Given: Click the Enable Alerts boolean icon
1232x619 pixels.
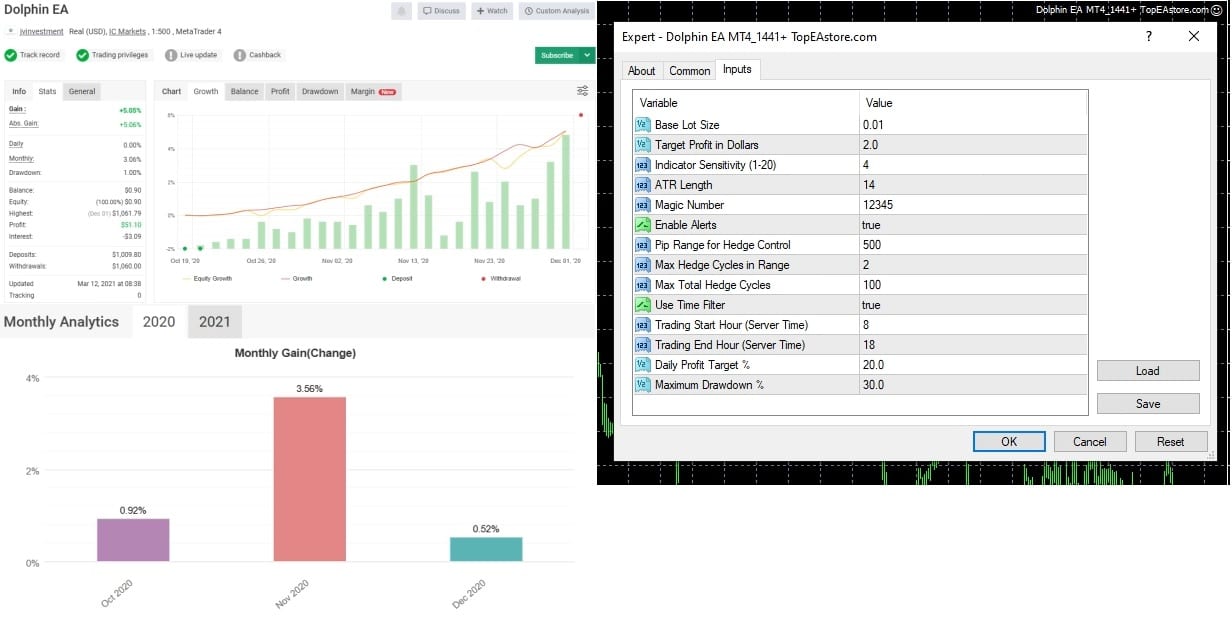Looking at the screenshot, I should coord(643,225).
